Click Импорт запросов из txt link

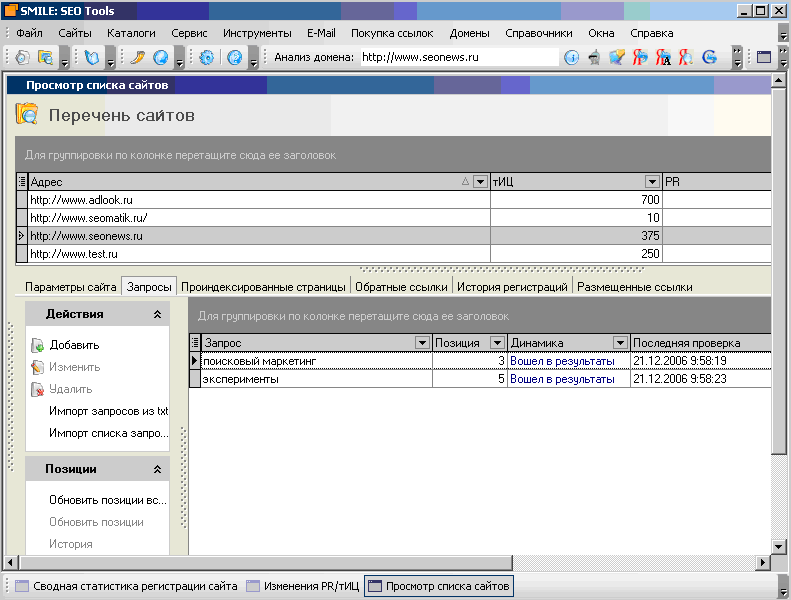tap(108, 411)
